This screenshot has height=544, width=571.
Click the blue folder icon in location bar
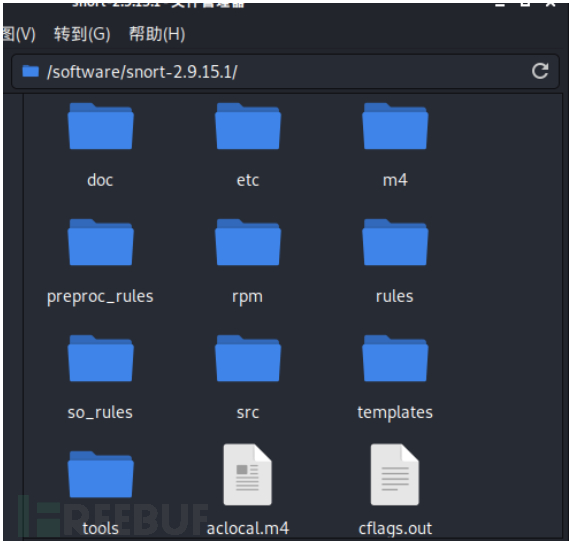tap(30, 71)
